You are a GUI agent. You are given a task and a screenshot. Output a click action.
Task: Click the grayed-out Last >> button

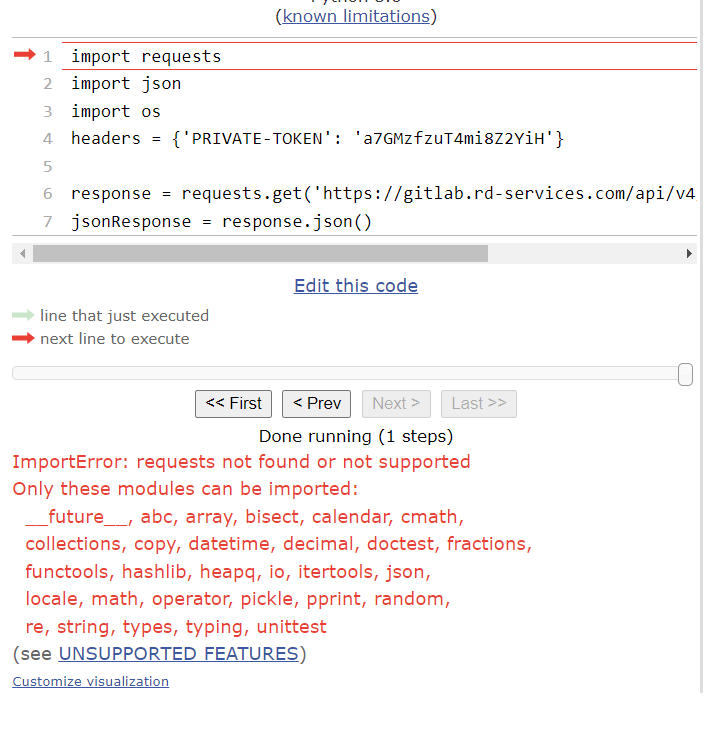coord(478,404)
